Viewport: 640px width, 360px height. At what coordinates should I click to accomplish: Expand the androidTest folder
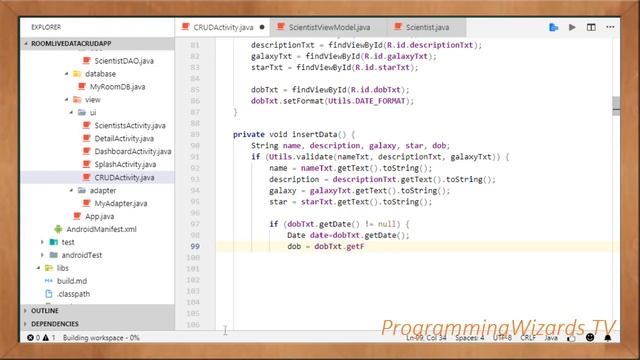tap(42, 255)
